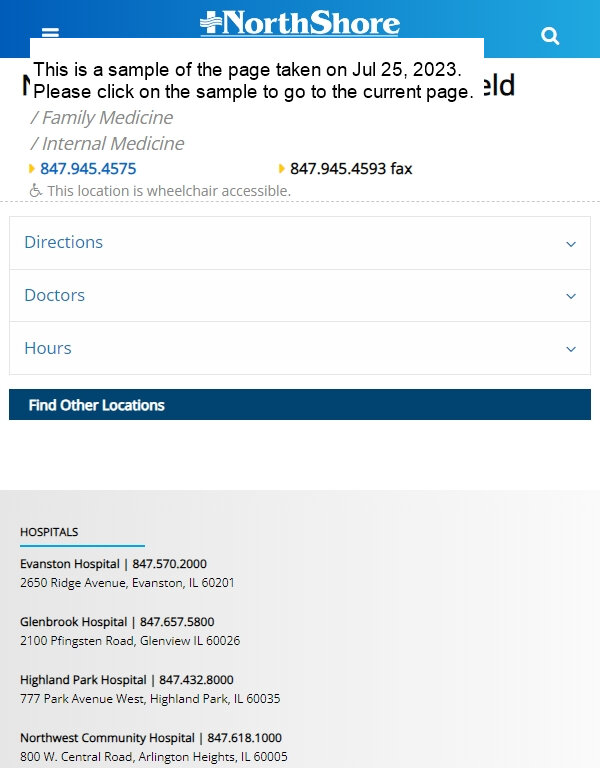Click the yellow arrow beside phone number
This screenshot has height=768, width=600.
point(32,169)
